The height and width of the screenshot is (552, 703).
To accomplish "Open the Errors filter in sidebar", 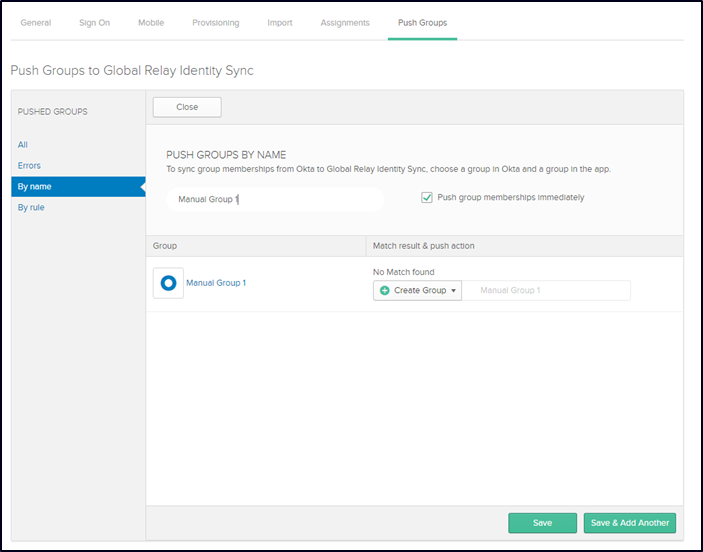I will pyautogui.click(x=29, y=165).
